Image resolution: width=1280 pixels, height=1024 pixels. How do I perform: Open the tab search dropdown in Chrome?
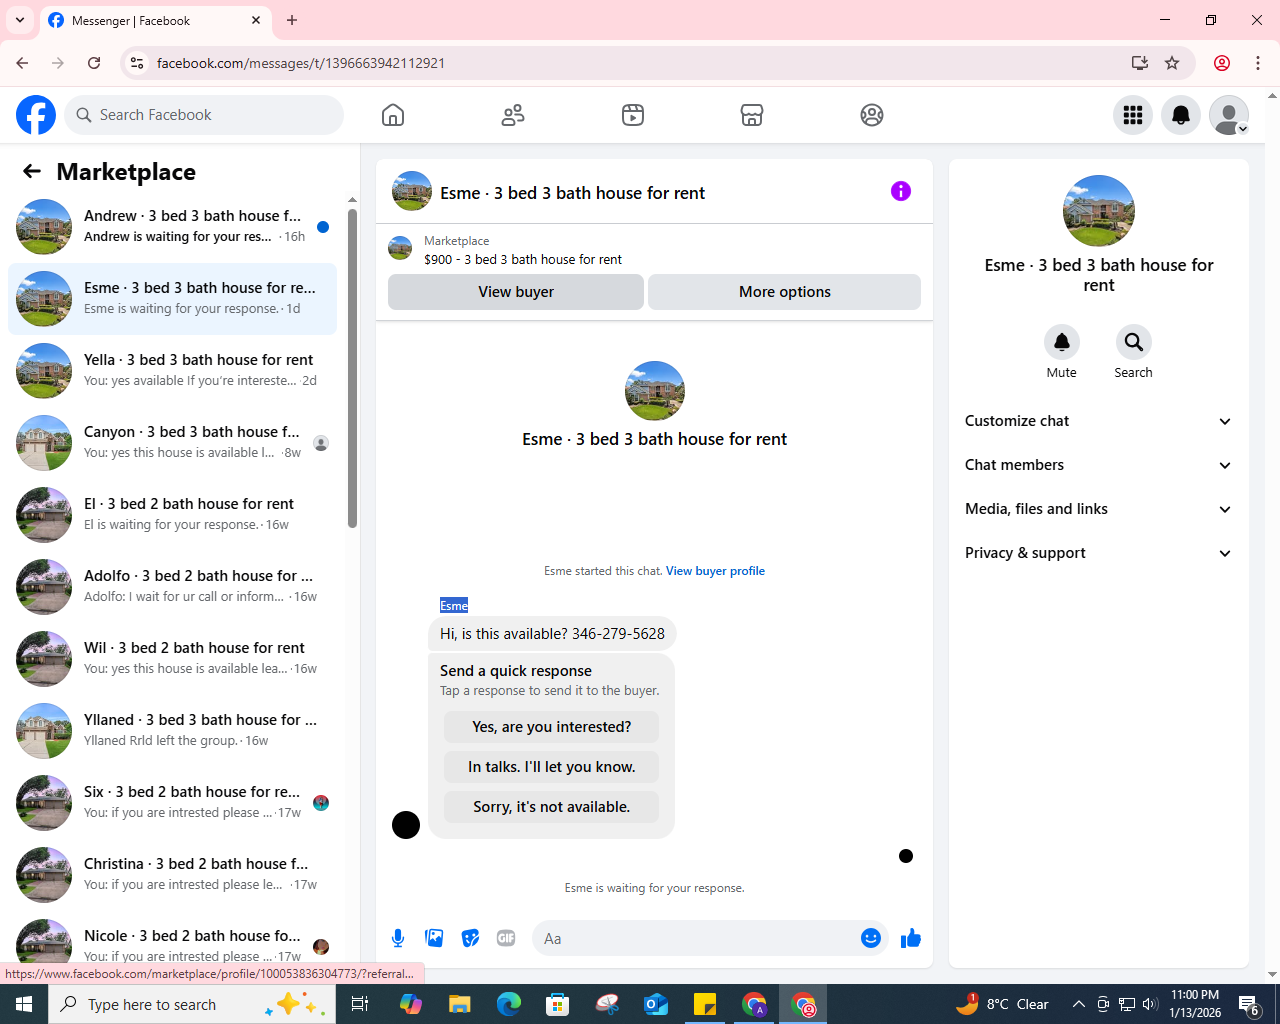tap(20, 20)
